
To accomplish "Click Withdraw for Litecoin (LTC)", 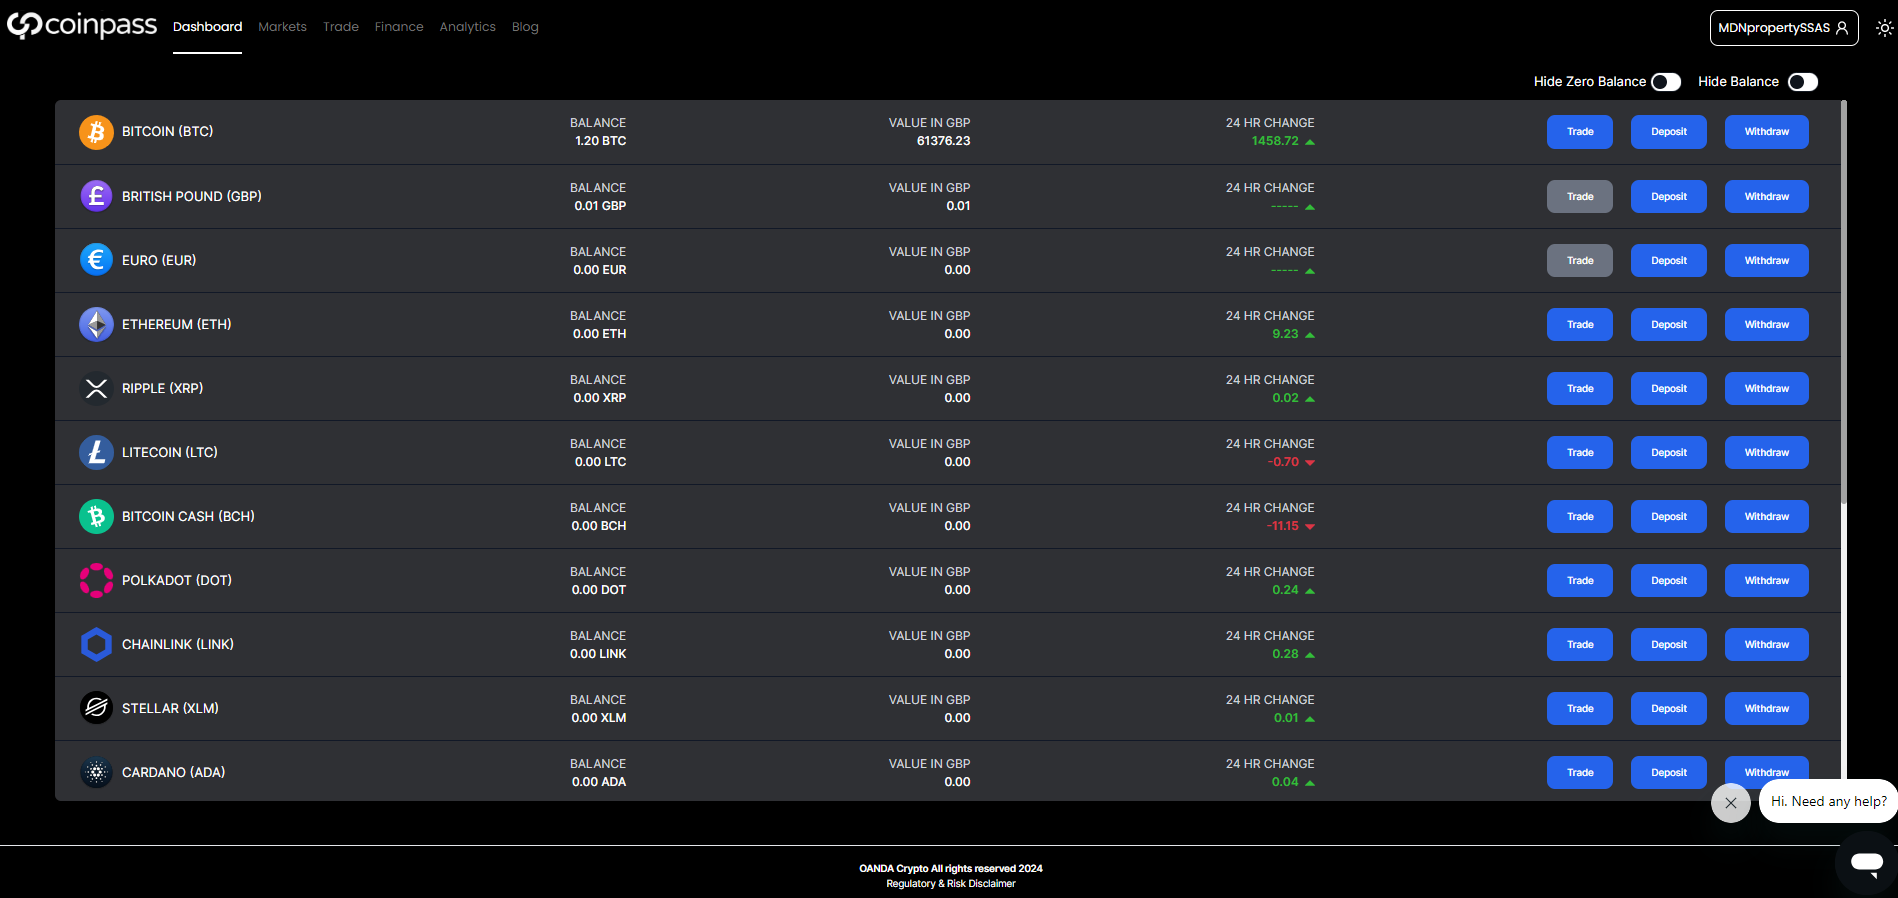I will [1767, 452].
